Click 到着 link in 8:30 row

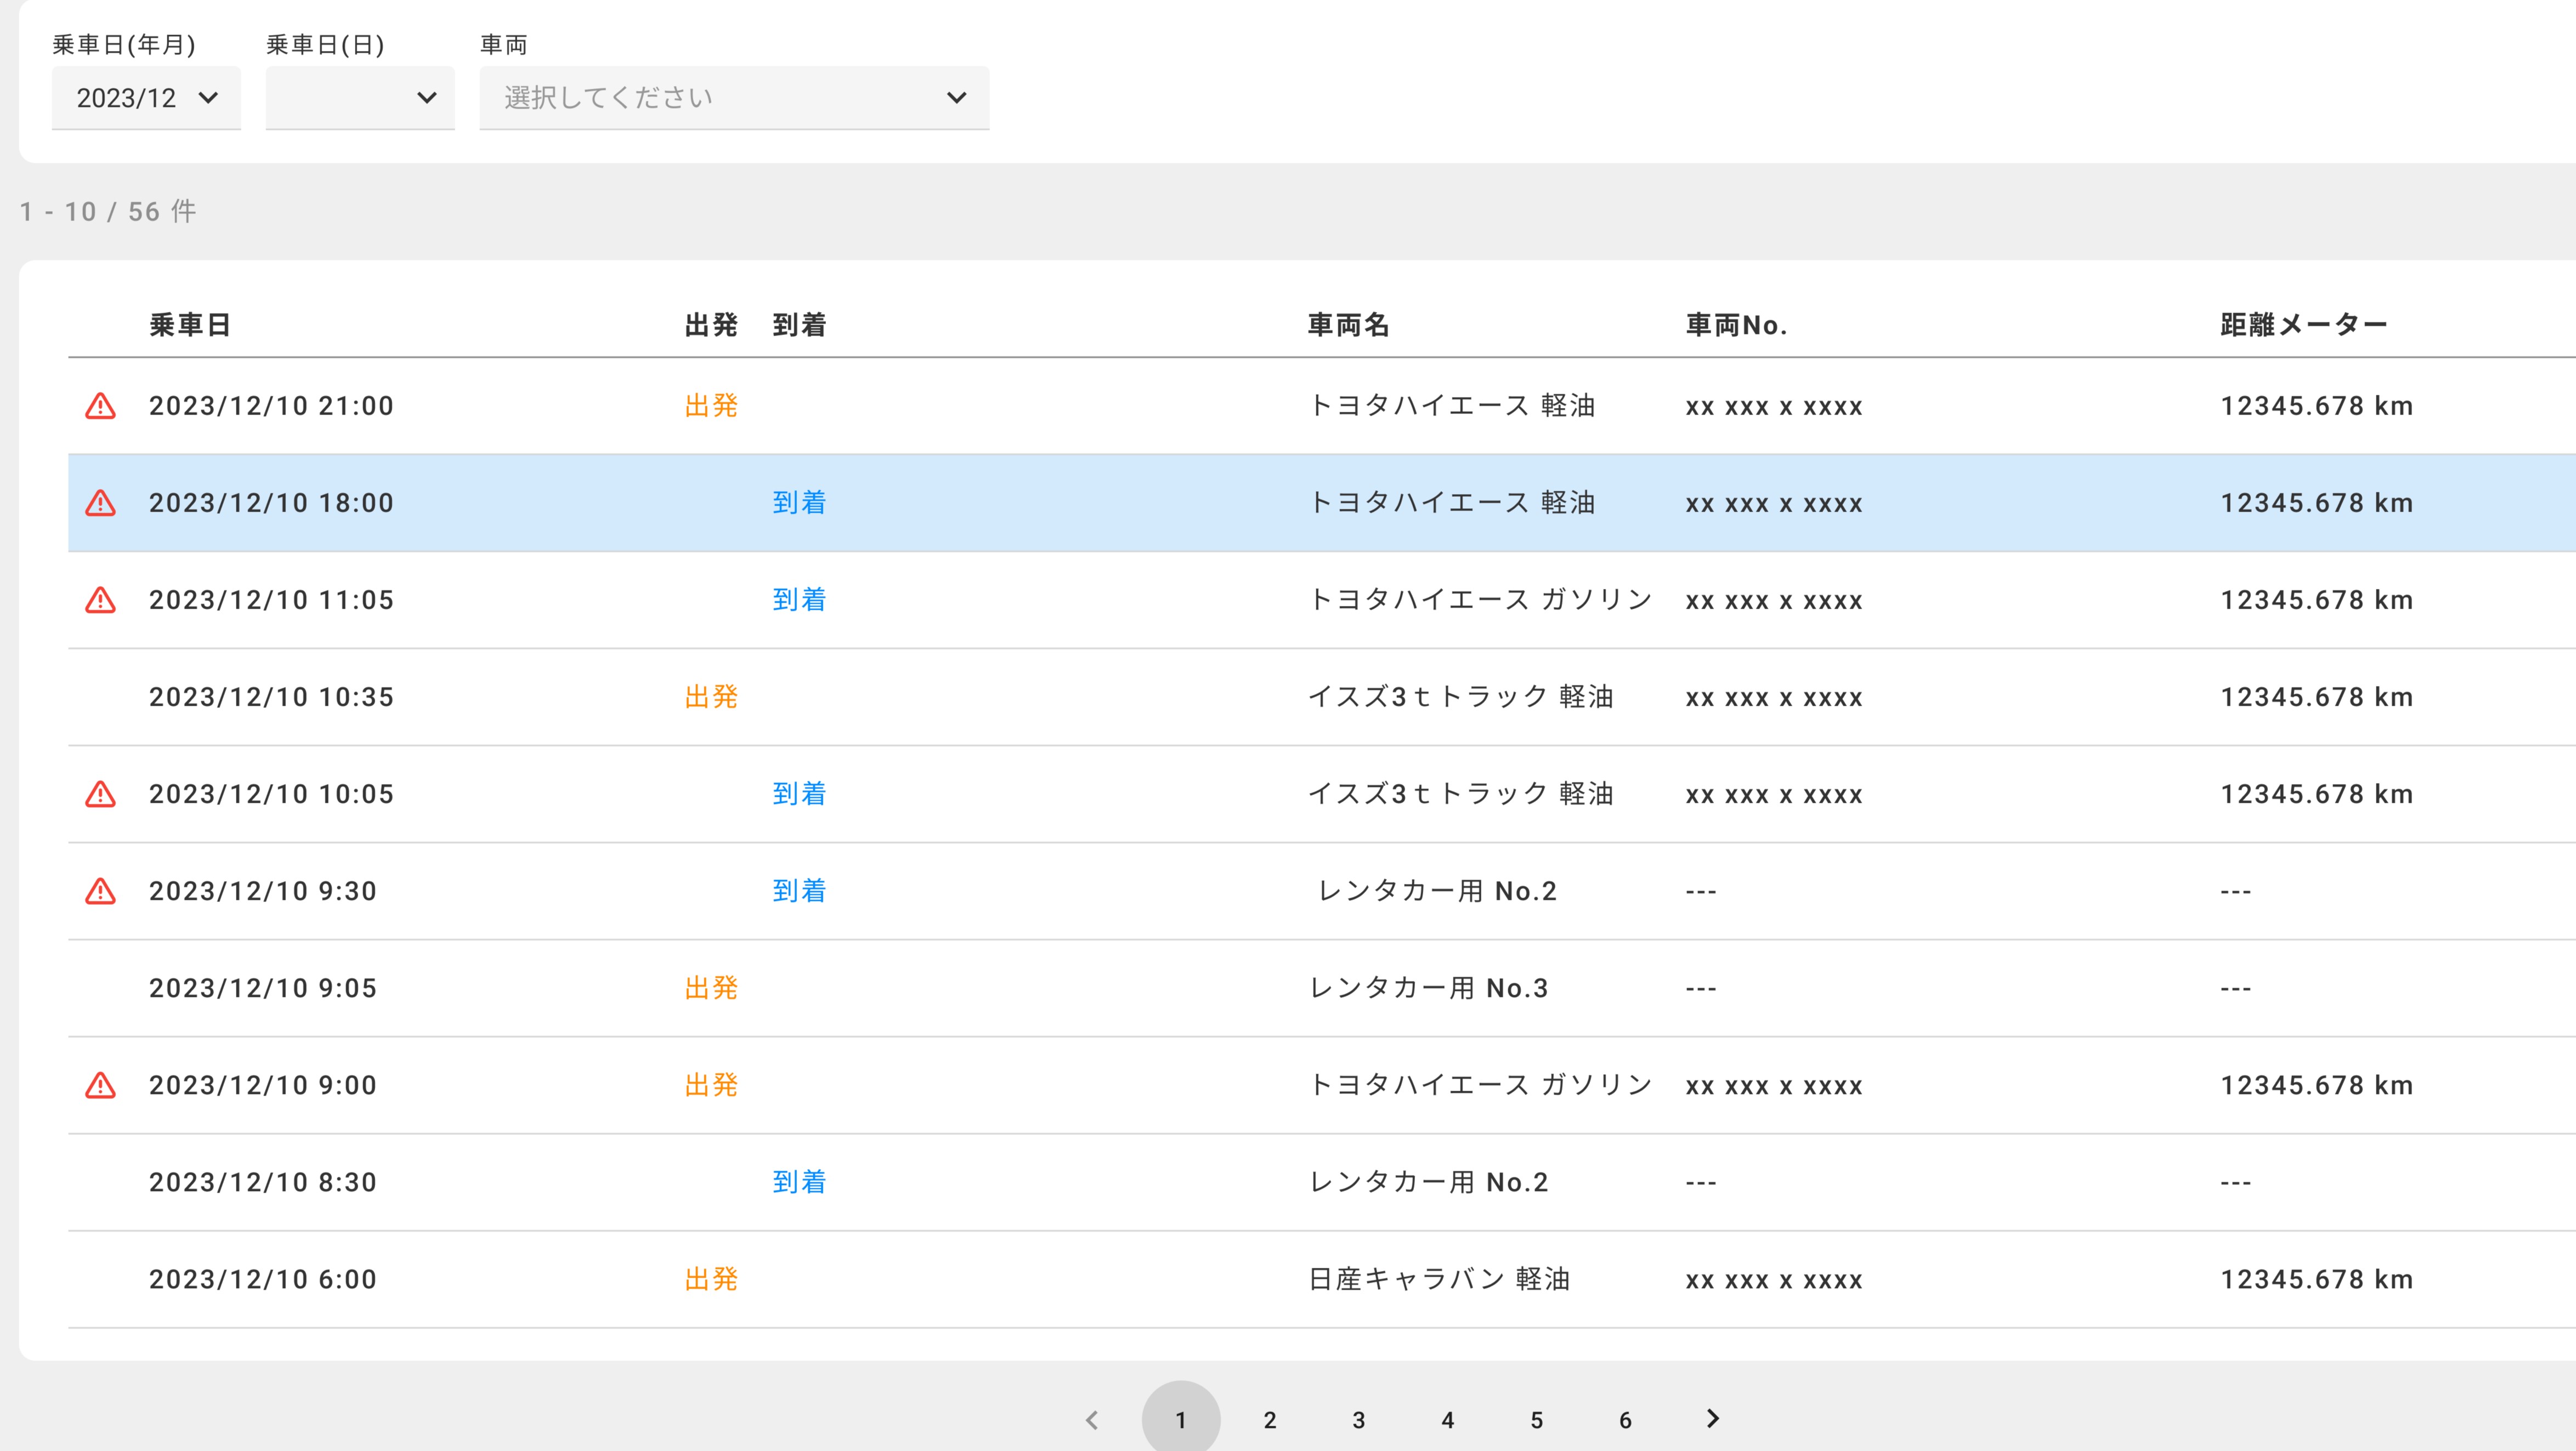[x=799, y=1182]
